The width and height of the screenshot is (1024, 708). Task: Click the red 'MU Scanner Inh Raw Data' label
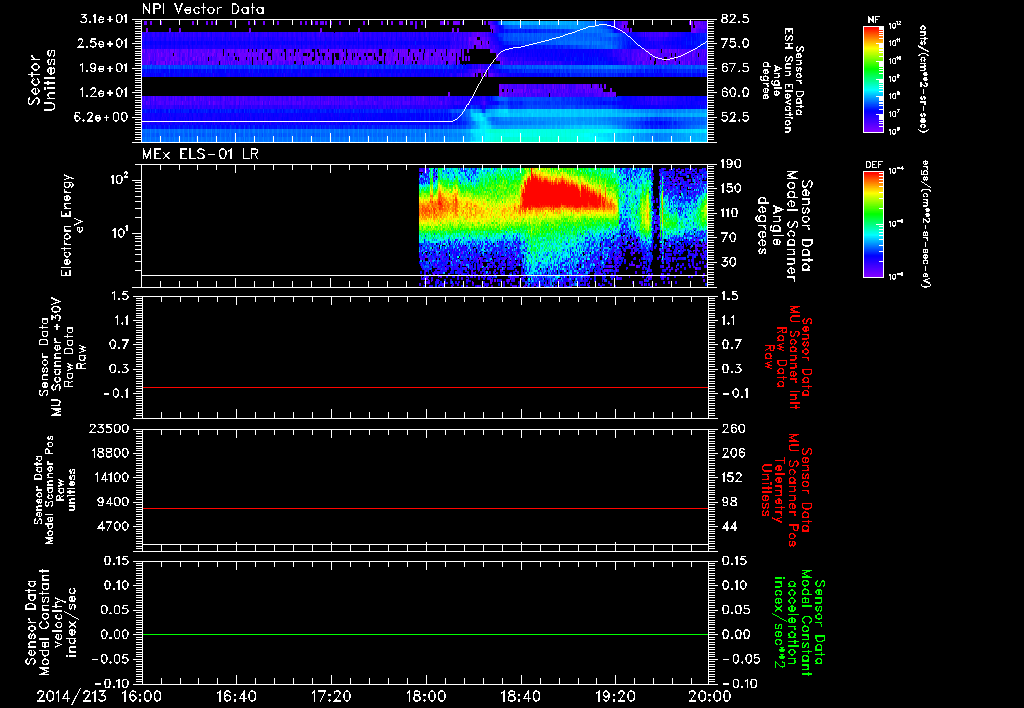point(787,357)
